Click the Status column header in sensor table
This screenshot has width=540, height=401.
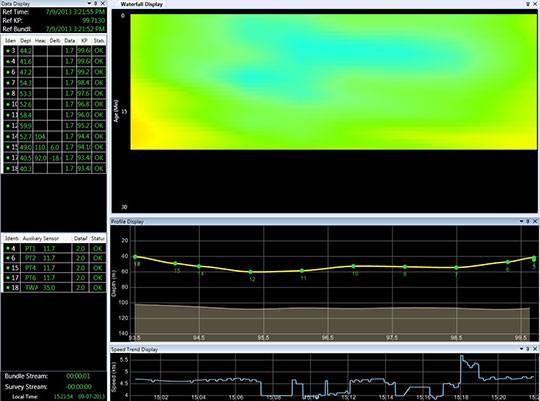(x=99, y=41)
